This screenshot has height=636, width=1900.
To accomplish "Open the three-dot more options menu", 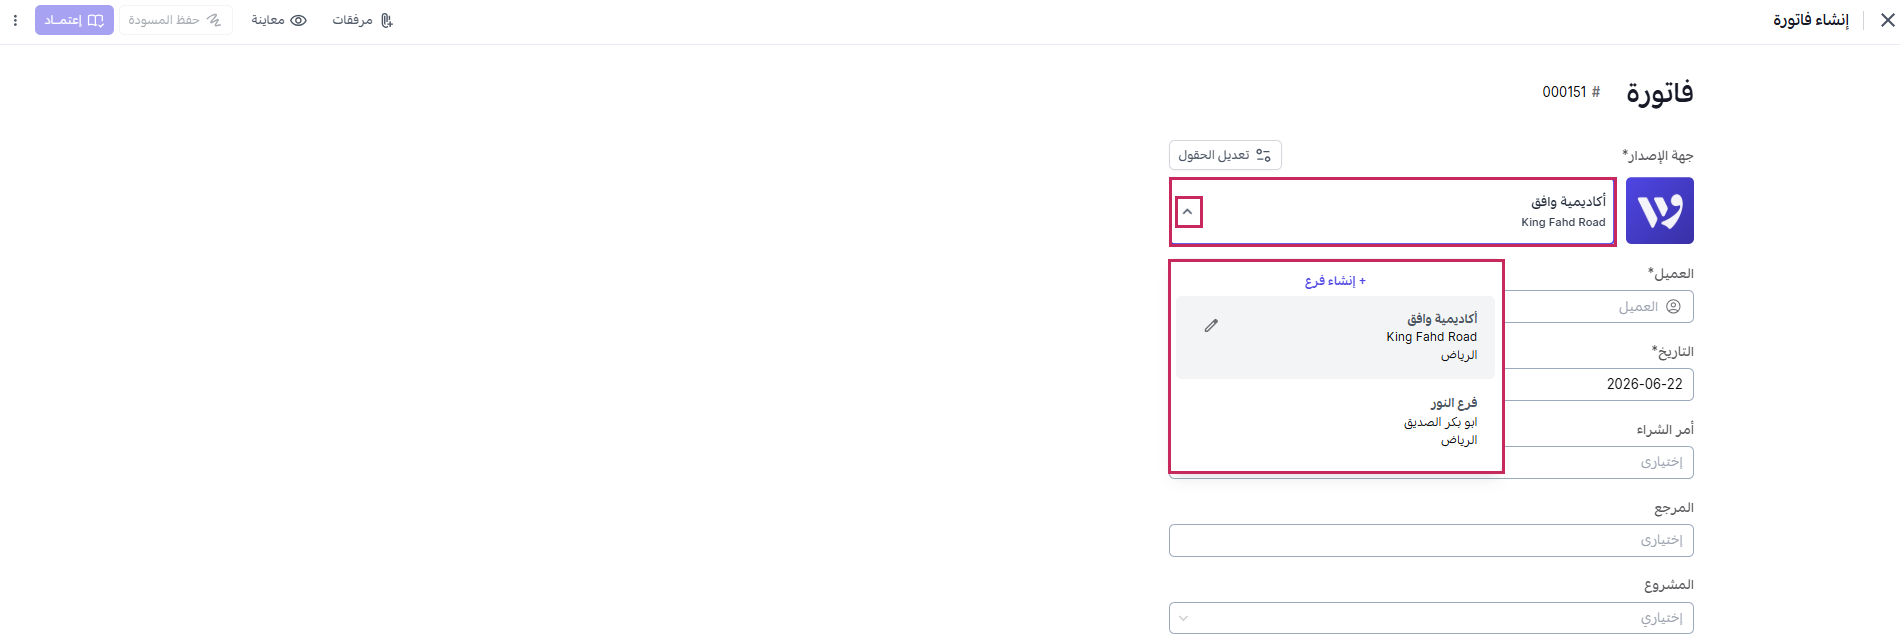I will point(15,20).
